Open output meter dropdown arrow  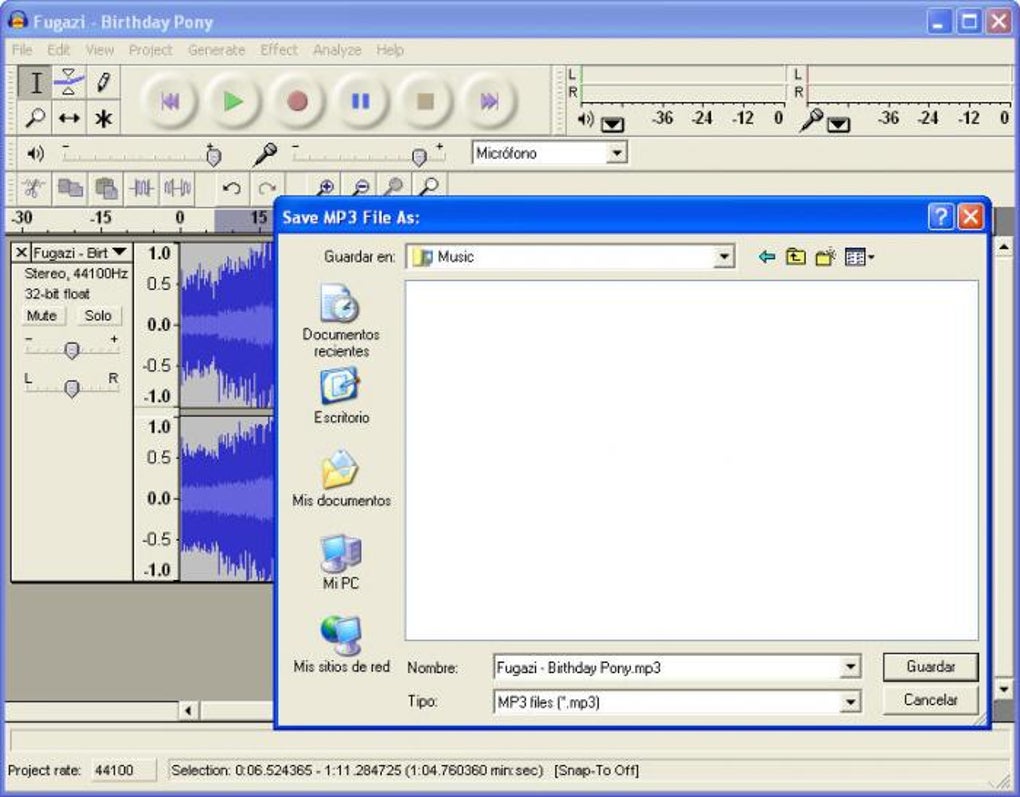612,124
